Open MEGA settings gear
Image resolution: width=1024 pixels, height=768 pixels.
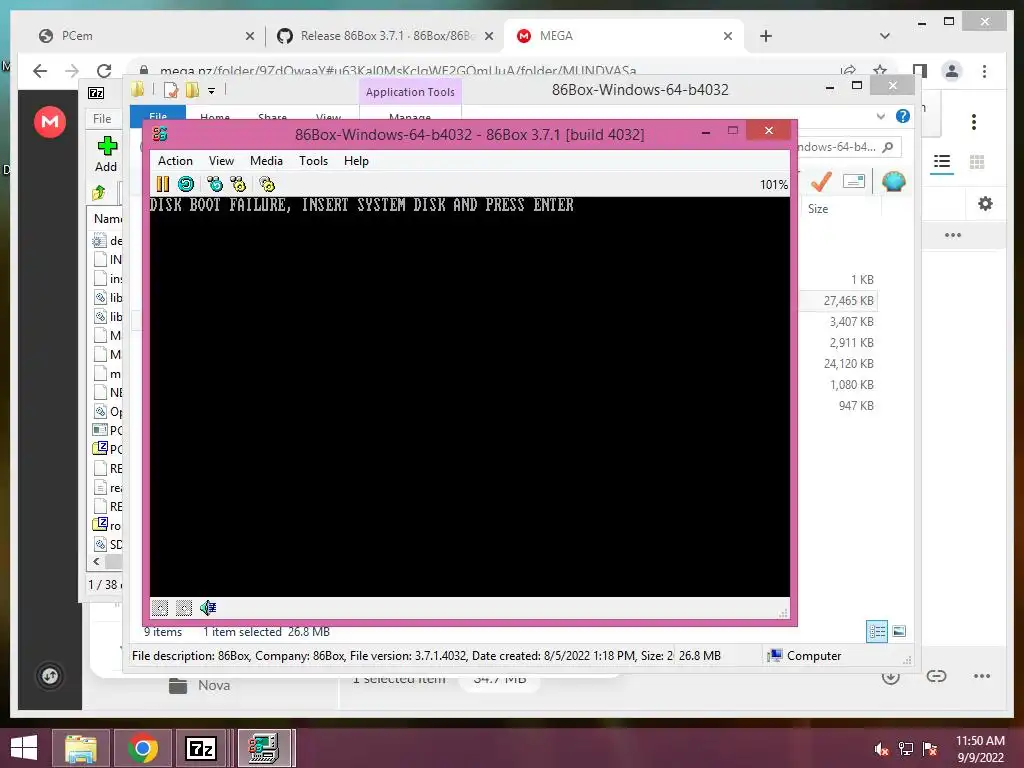[985, 204]
